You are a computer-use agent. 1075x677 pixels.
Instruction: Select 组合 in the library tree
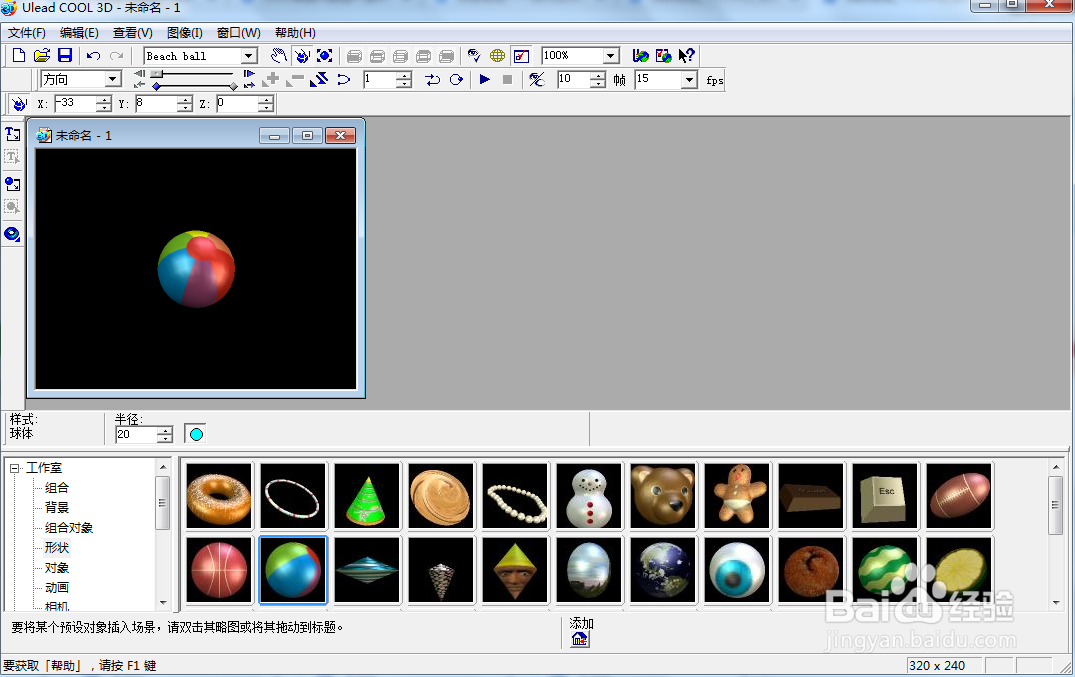57,488
